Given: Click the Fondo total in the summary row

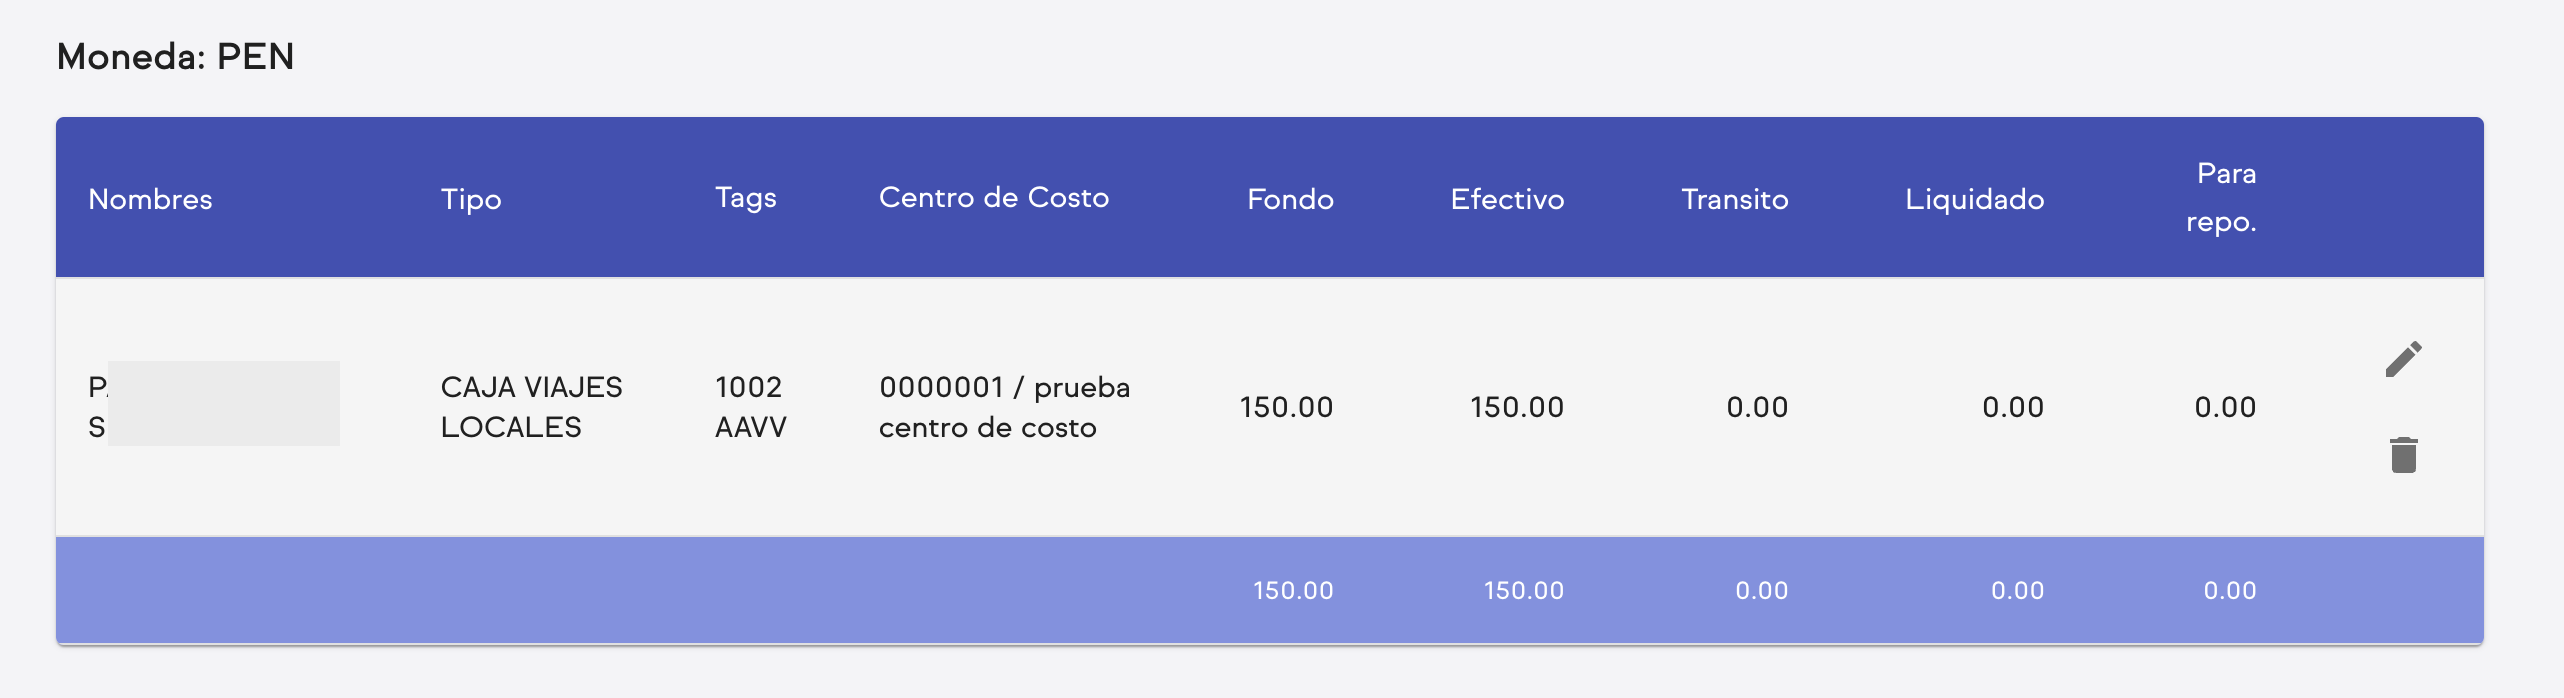Looking at the screenshot, I should pyautogui.click(x=1293, y=590).
